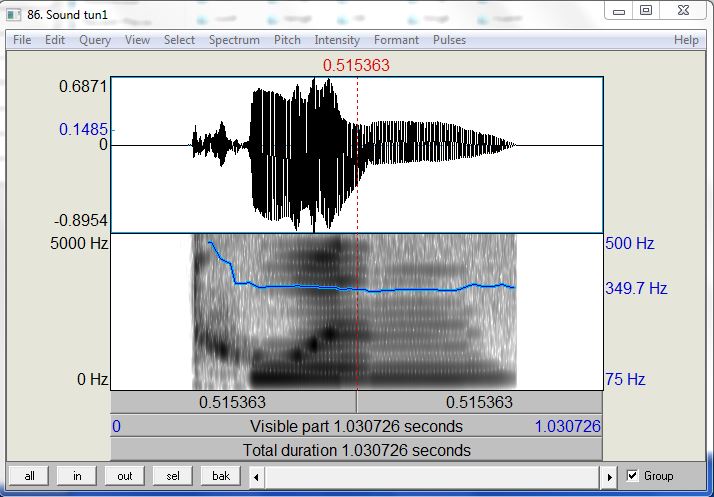The image size is (714, 497).
Task: Open the Spectrum menu
Action: (234, 40)
